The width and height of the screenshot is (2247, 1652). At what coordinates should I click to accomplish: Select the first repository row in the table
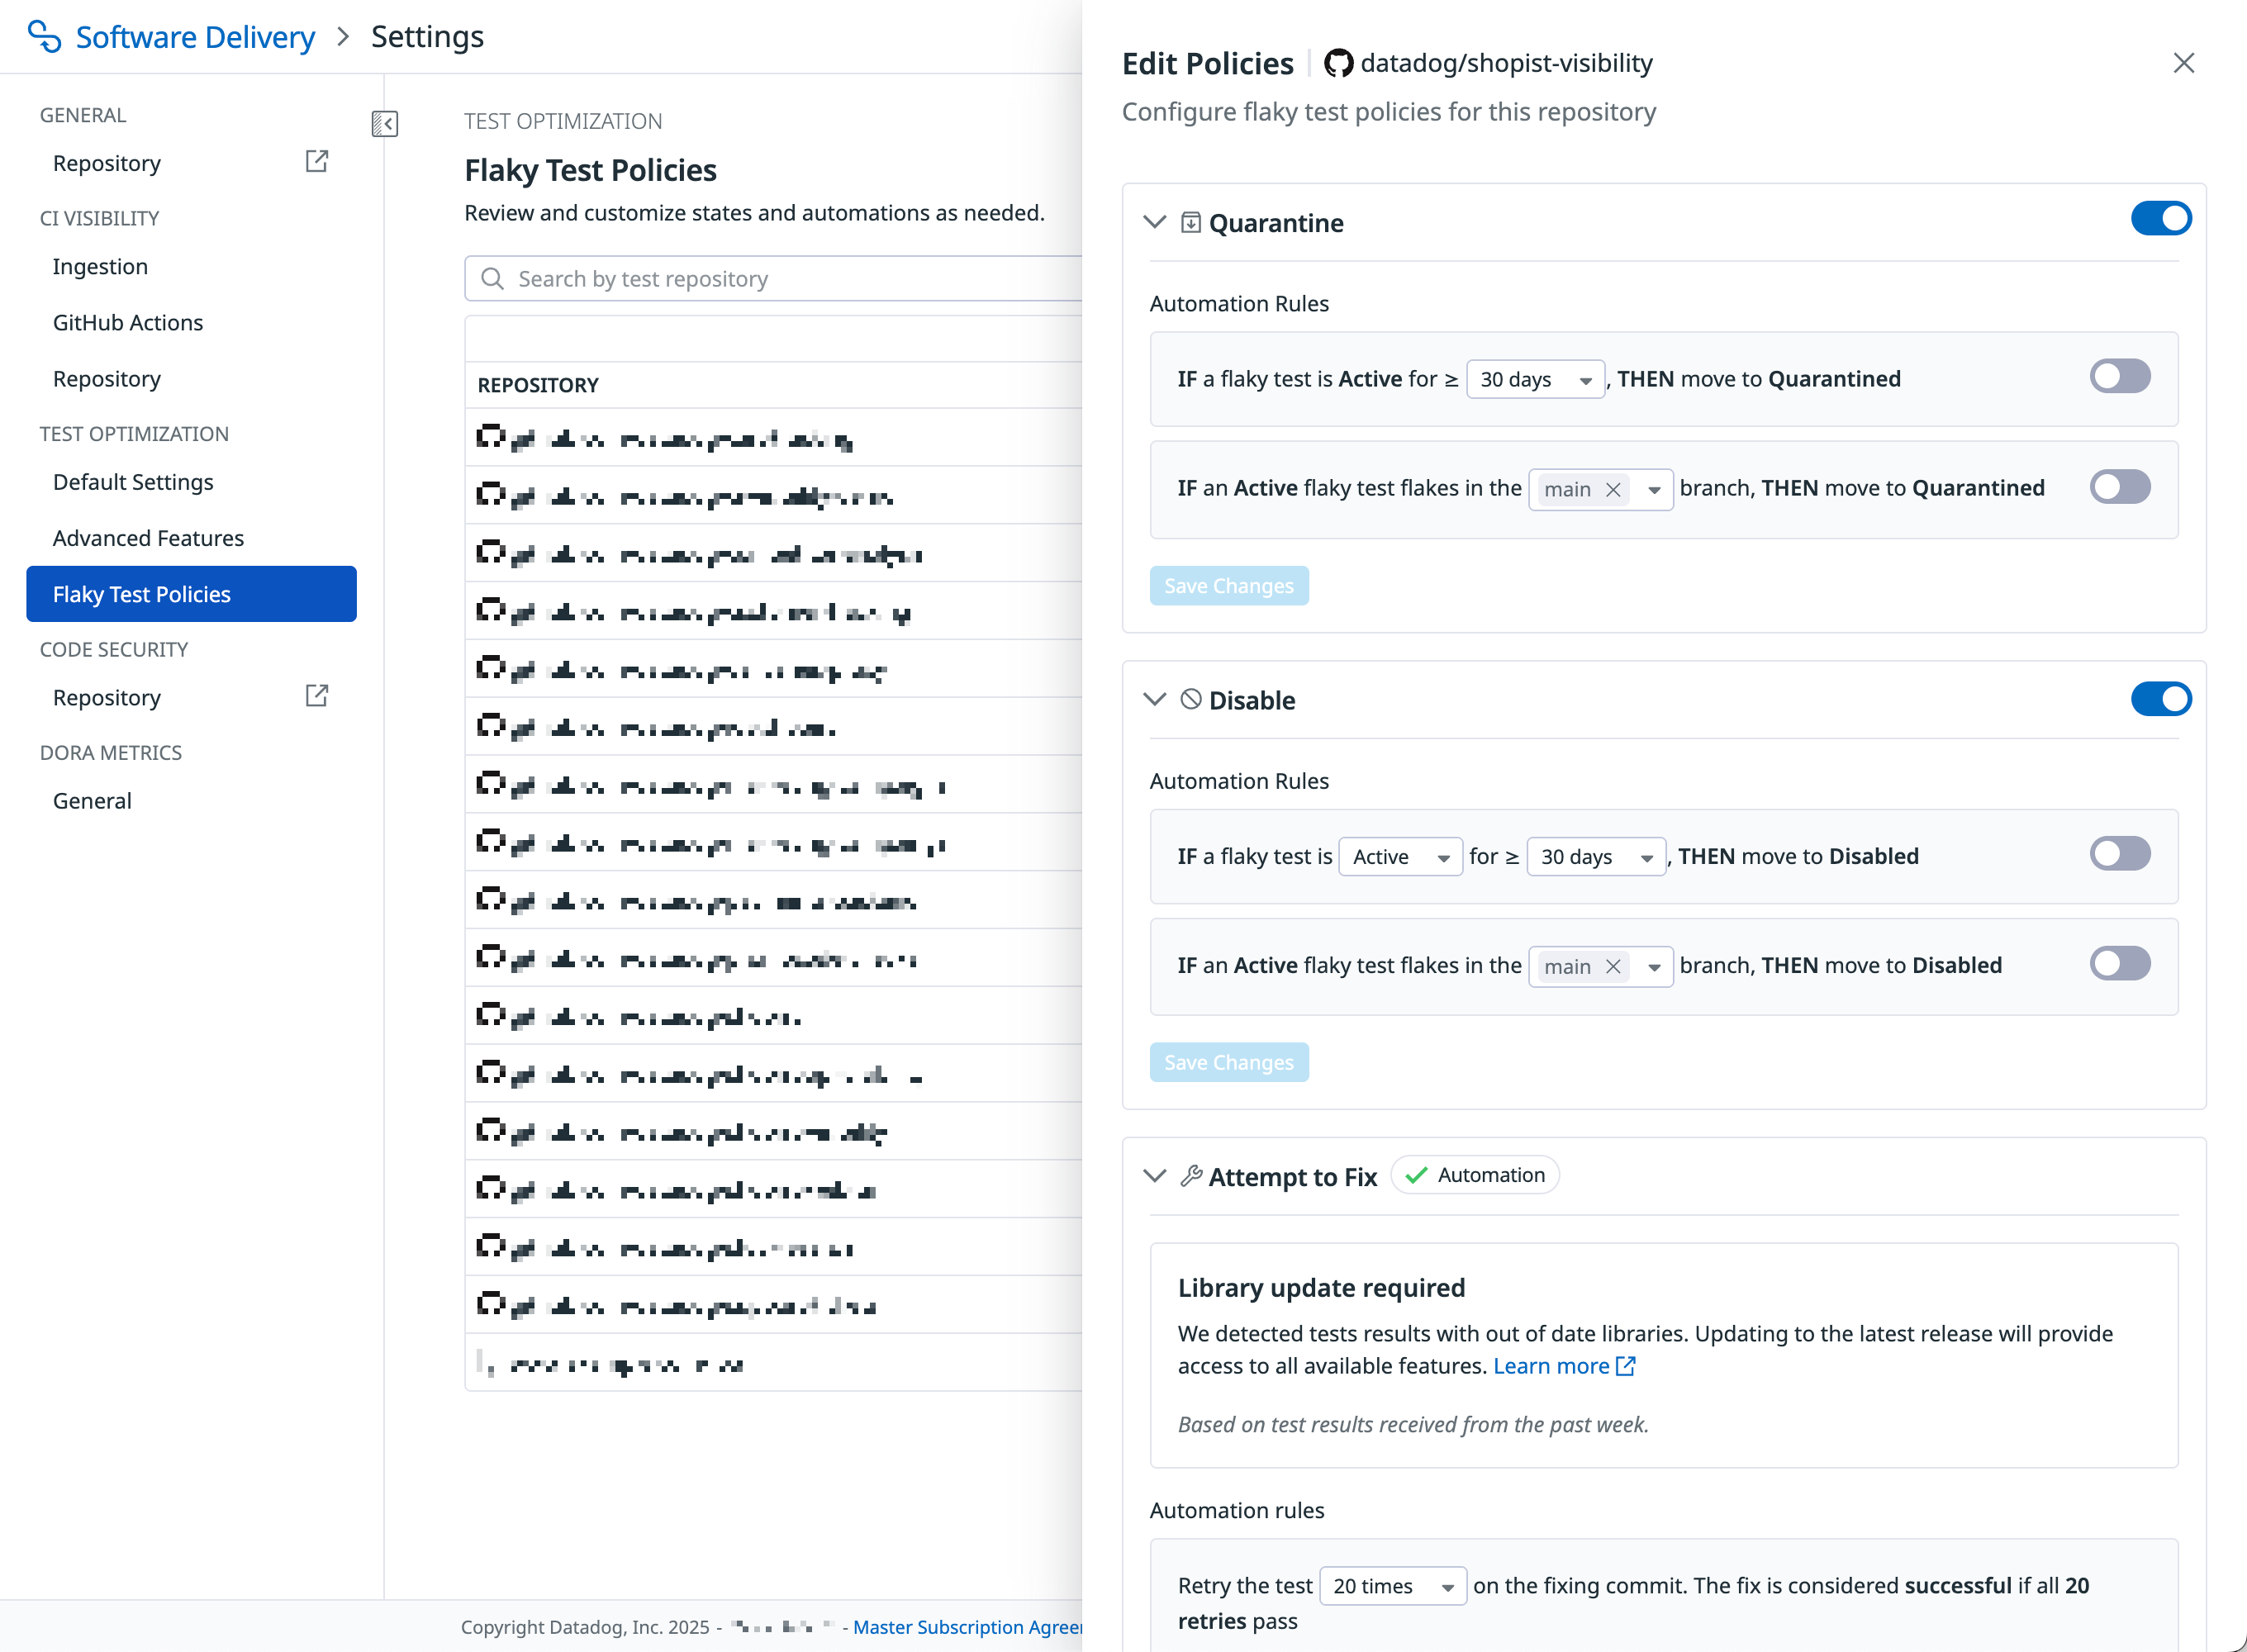(774, 437)
